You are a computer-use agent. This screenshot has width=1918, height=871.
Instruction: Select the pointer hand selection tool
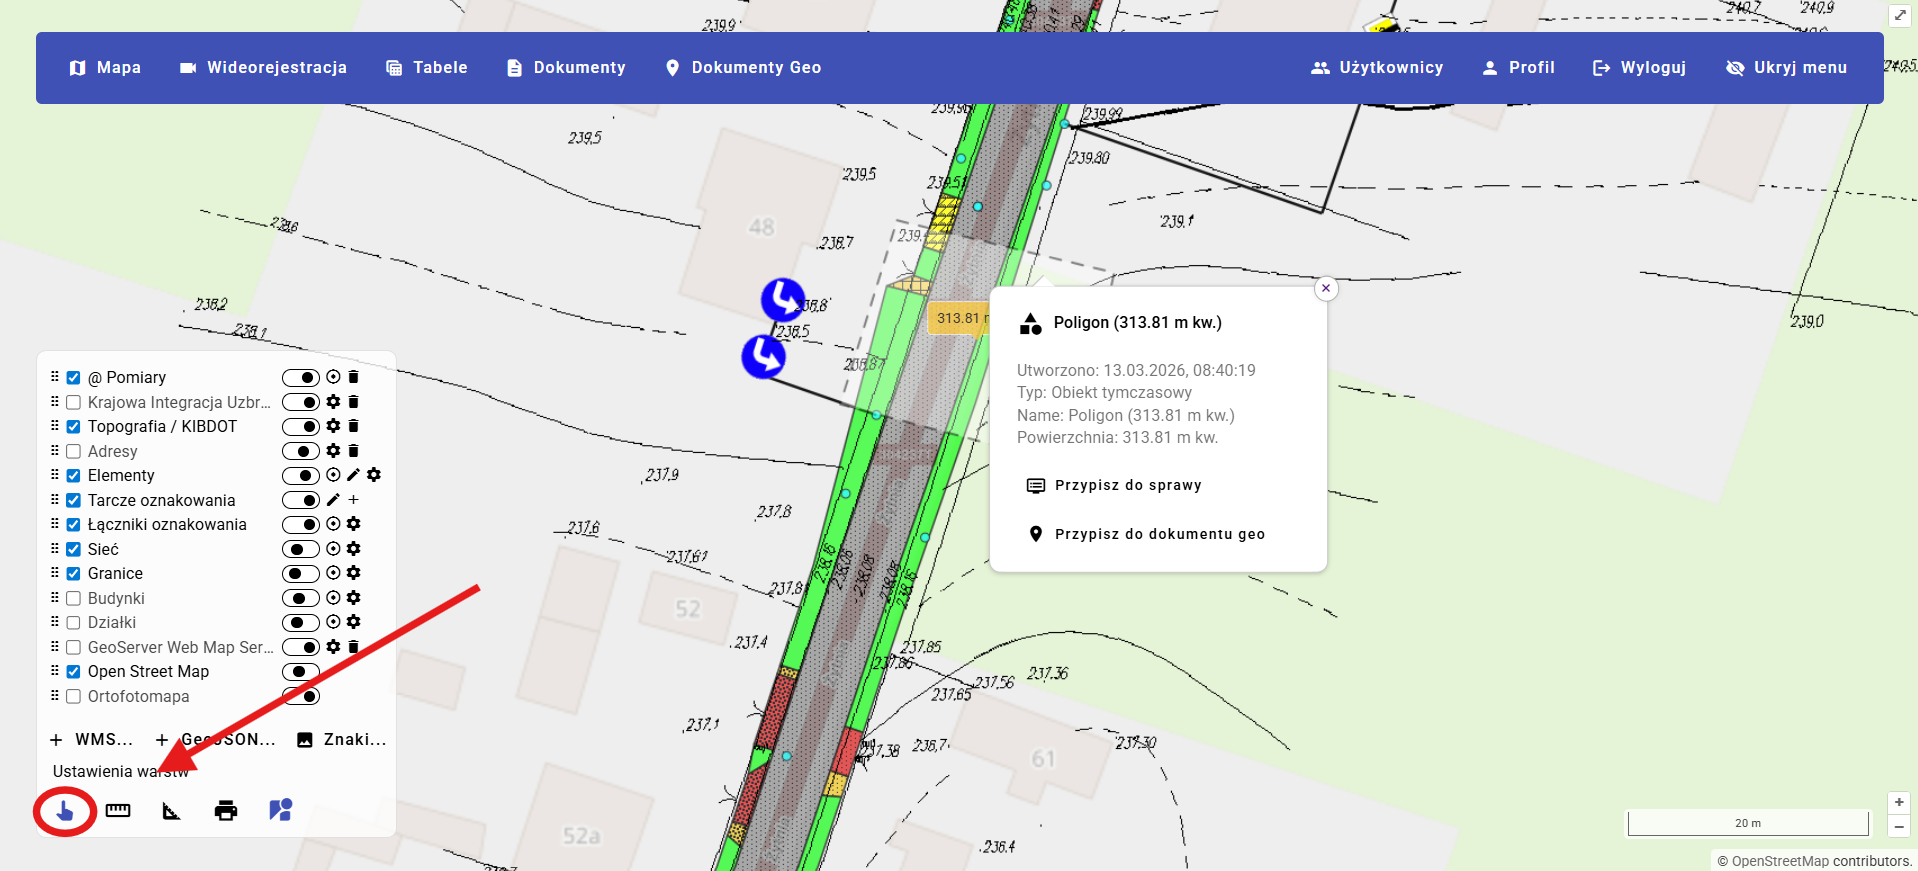pos(65,810)
